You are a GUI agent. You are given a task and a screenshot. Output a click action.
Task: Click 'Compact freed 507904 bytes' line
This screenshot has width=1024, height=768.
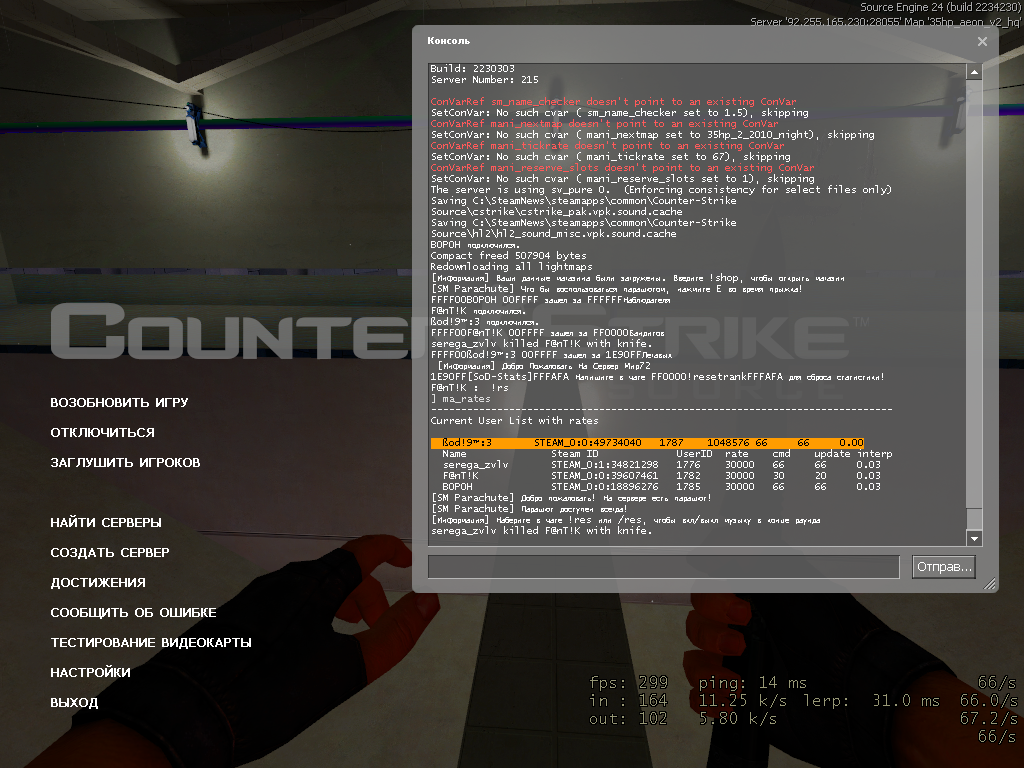tap(509, 256)
